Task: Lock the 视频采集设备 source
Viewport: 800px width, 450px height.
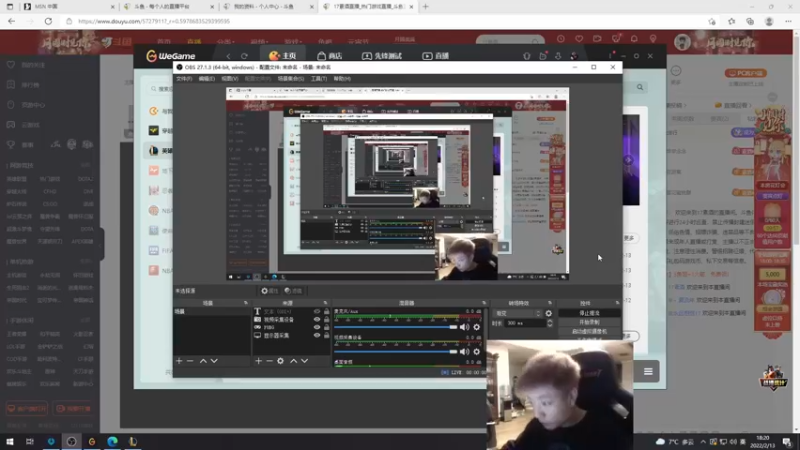Action: [x=327, y=319]
